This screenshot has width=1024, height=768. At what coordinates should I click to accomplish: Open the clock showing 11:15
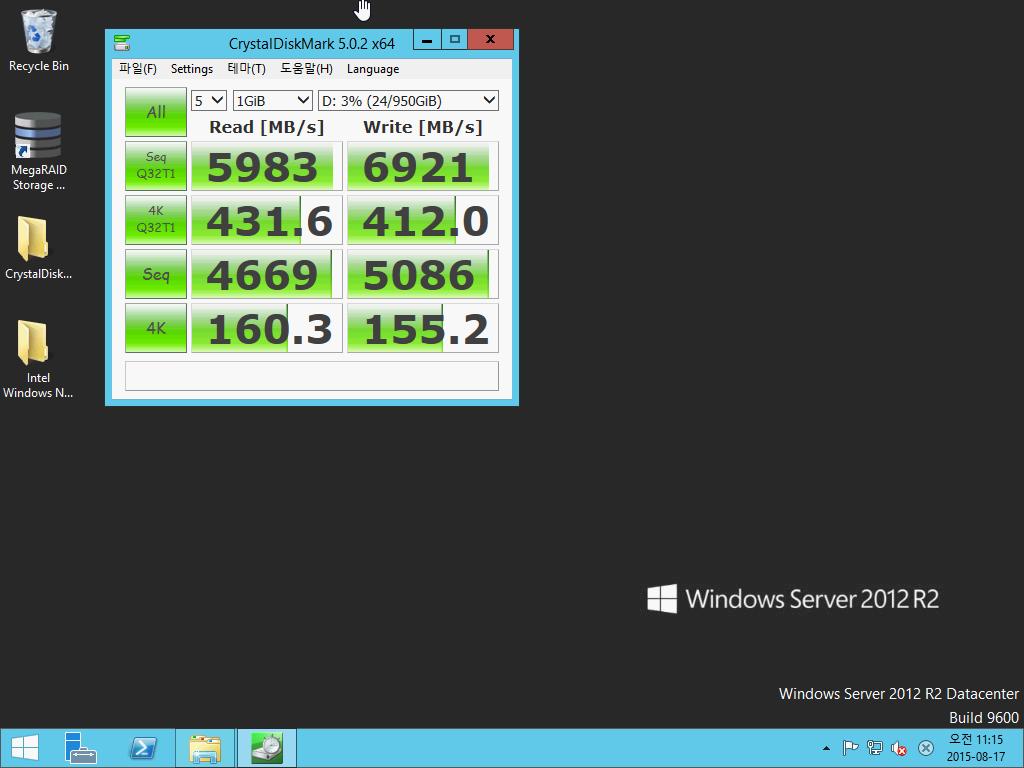tap(976, 748)
